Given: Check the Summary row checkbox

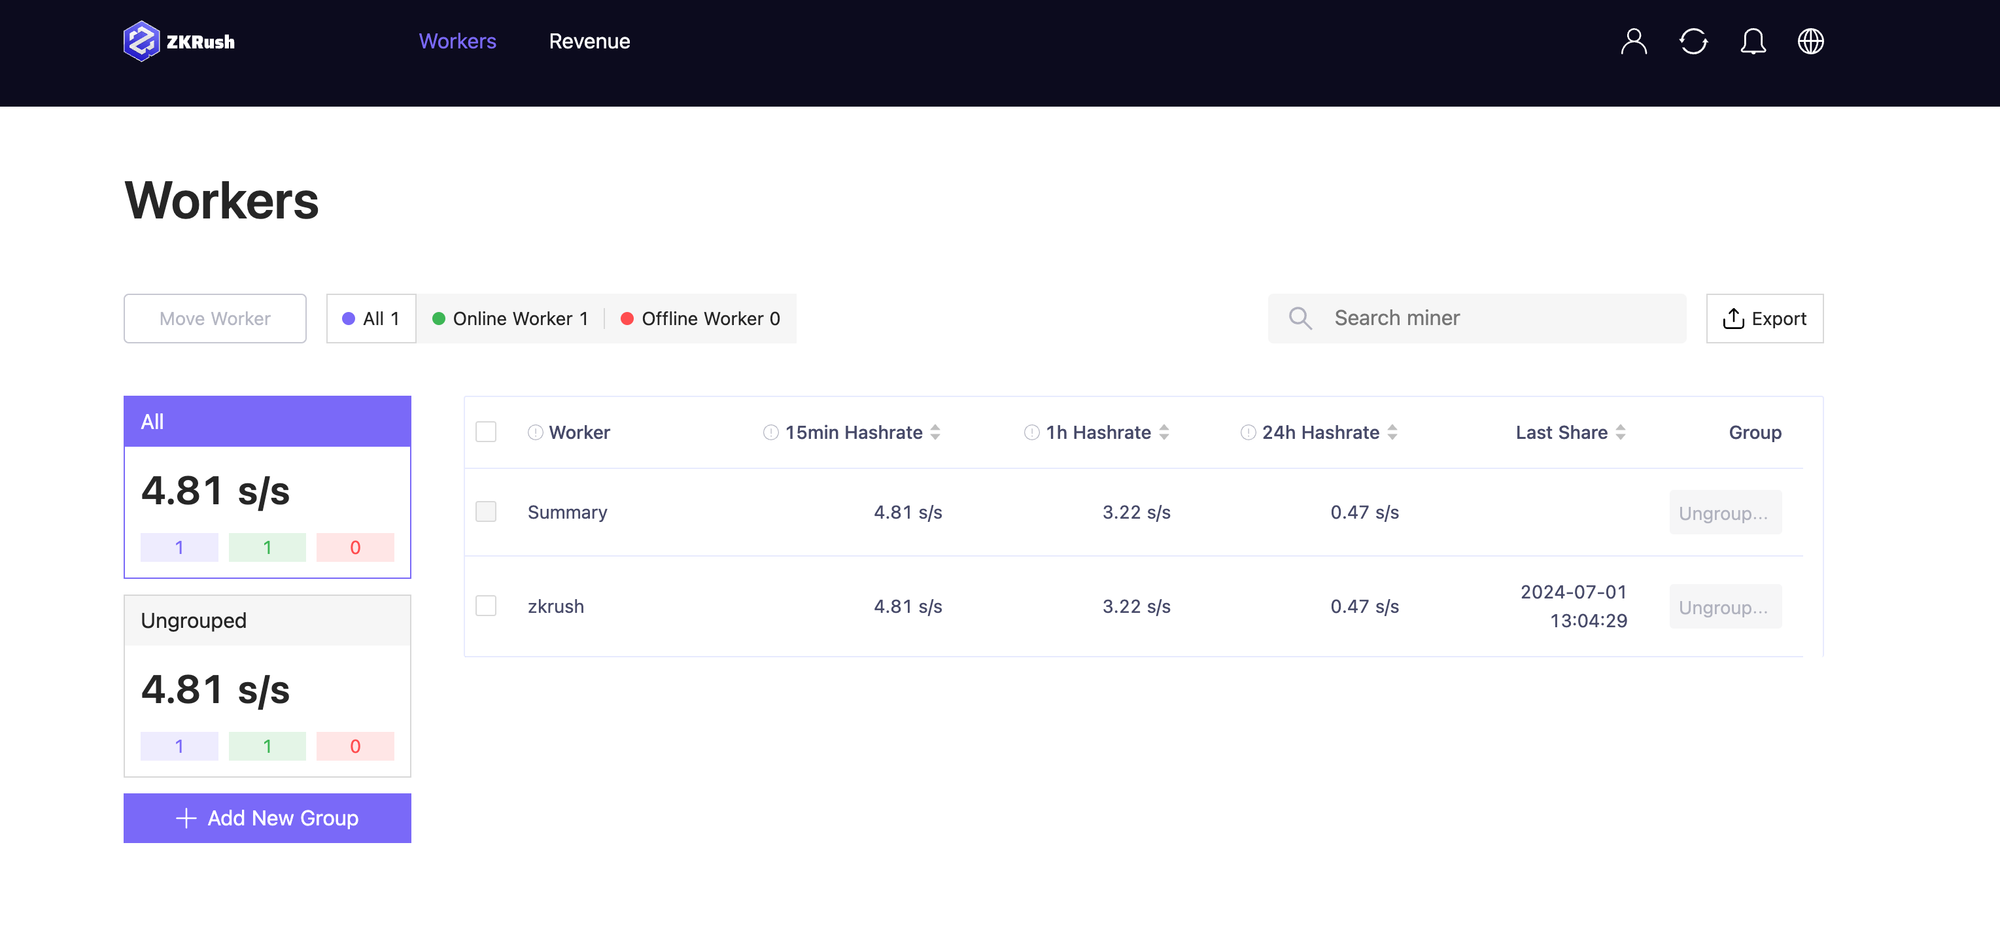Looking at the screenshot, I should tap(486, 512).
